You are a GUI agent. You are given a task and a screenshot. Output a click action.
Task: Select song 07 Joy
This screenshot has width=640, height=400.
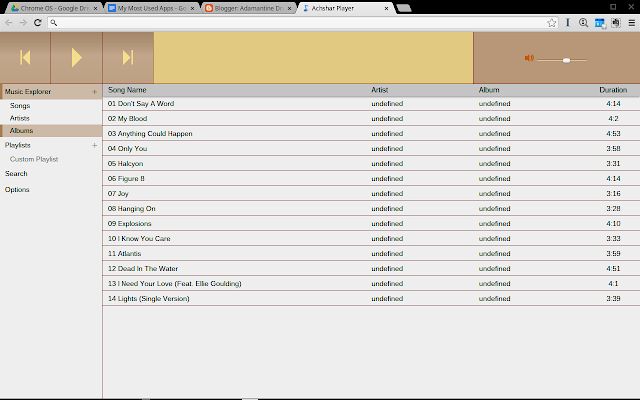point(371,193)
